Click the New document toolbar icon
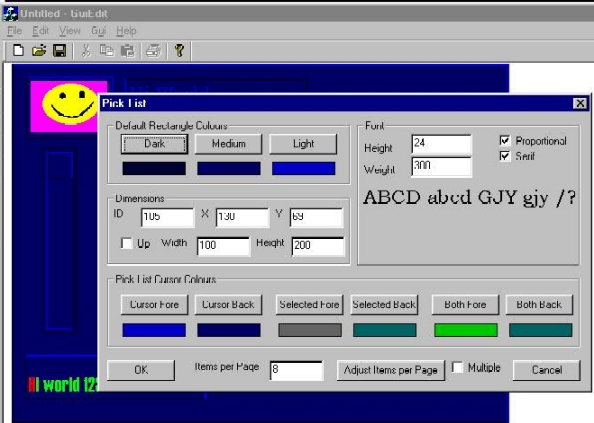Screen dimensions: 594x423 point(18,50)
